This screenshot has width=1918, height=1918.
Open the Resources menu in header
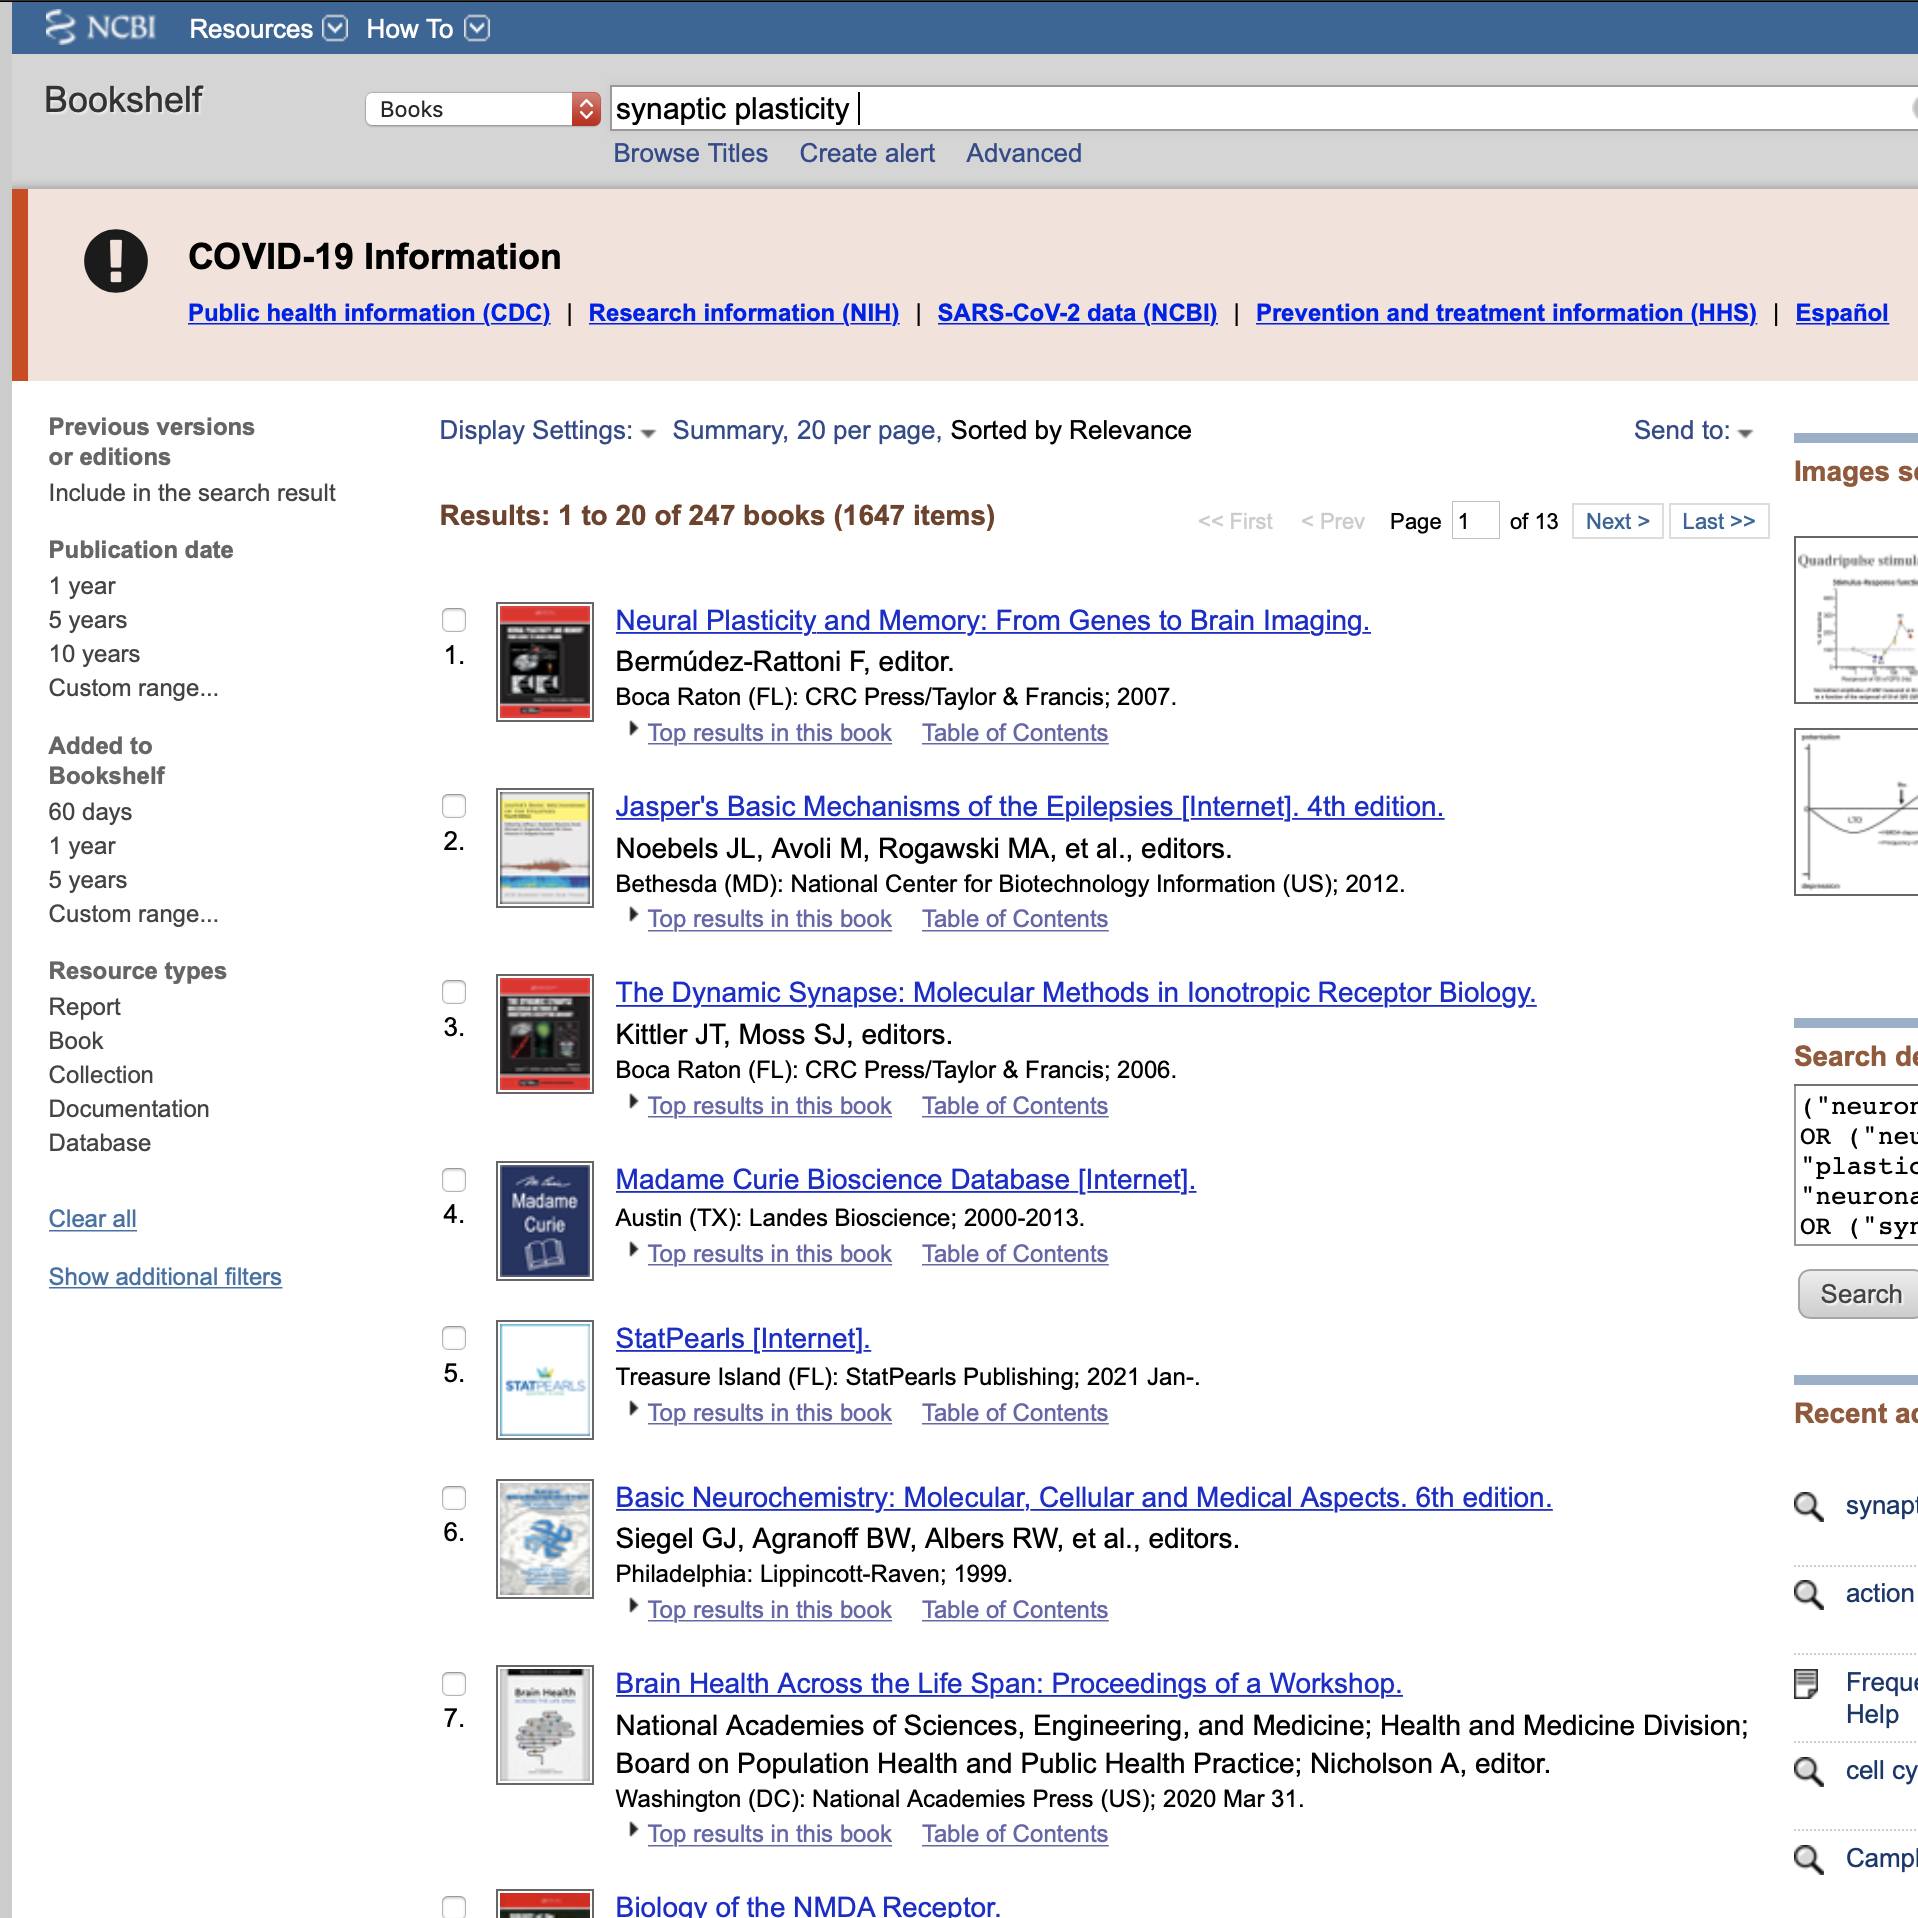click(268, 28)
